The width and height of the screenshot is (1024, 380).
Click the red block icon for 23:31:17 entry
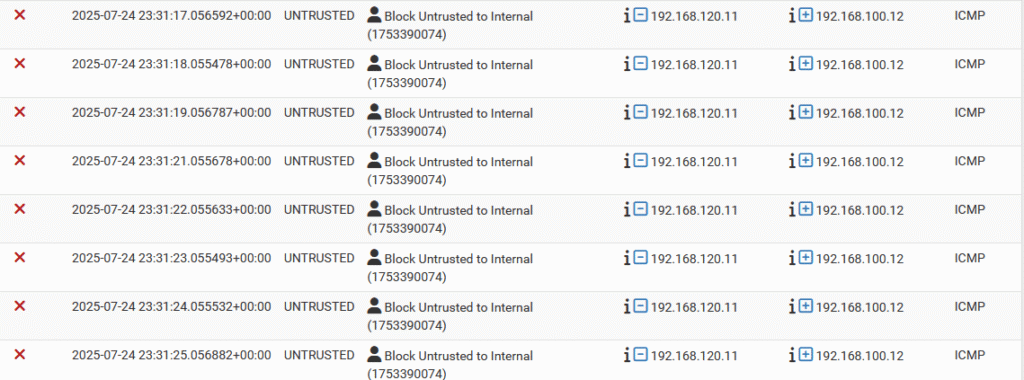pos(20,14)
